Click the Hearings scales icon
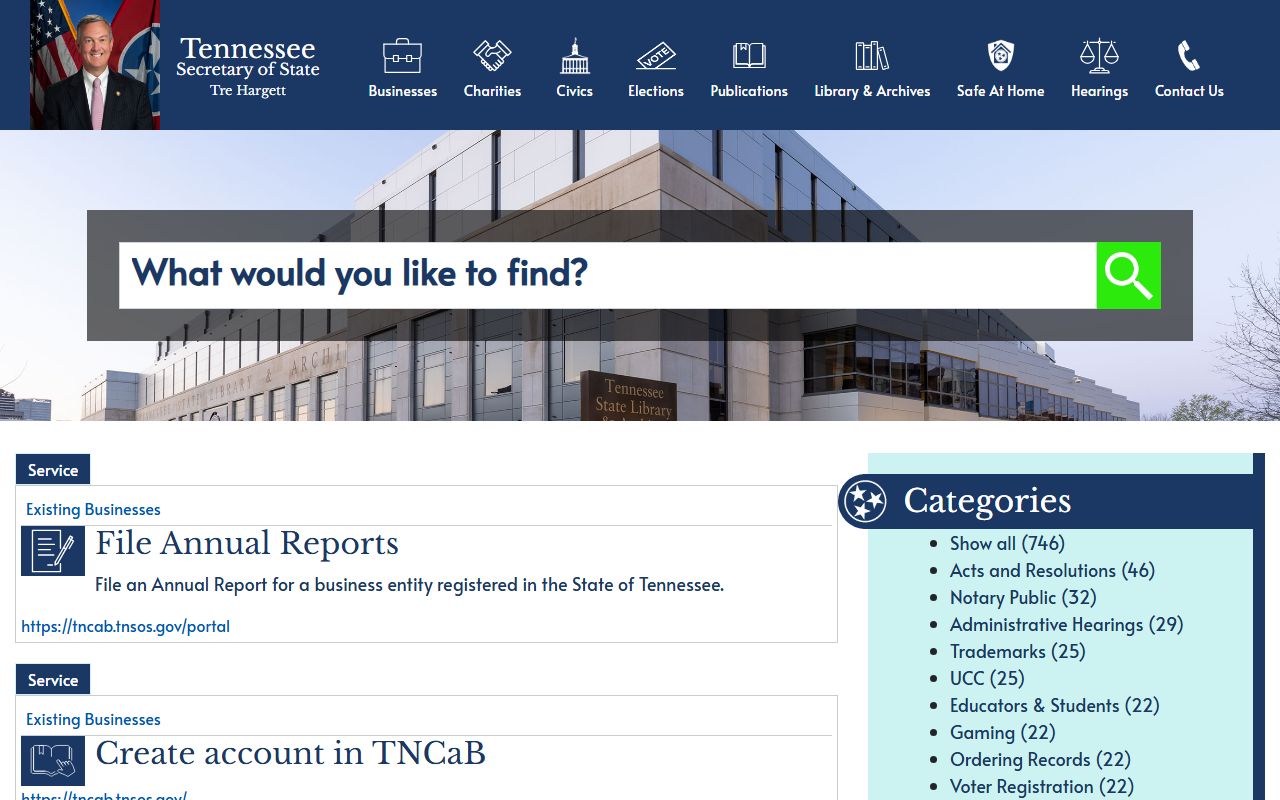The width and height of the screenshot is (1280, 800). pos(1099,56)
